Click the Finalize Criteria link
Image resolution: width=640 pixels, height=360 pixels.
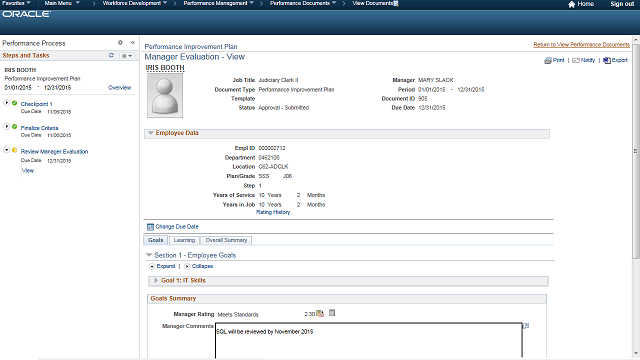tap(40, 128)
